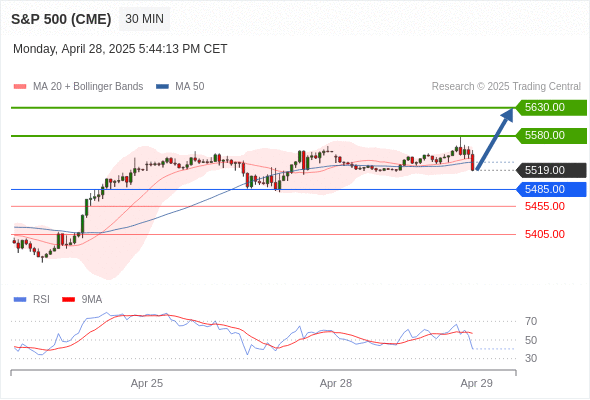Click the S&P 500 (CME) title
The image size is (590, 400).
(61, 19)
